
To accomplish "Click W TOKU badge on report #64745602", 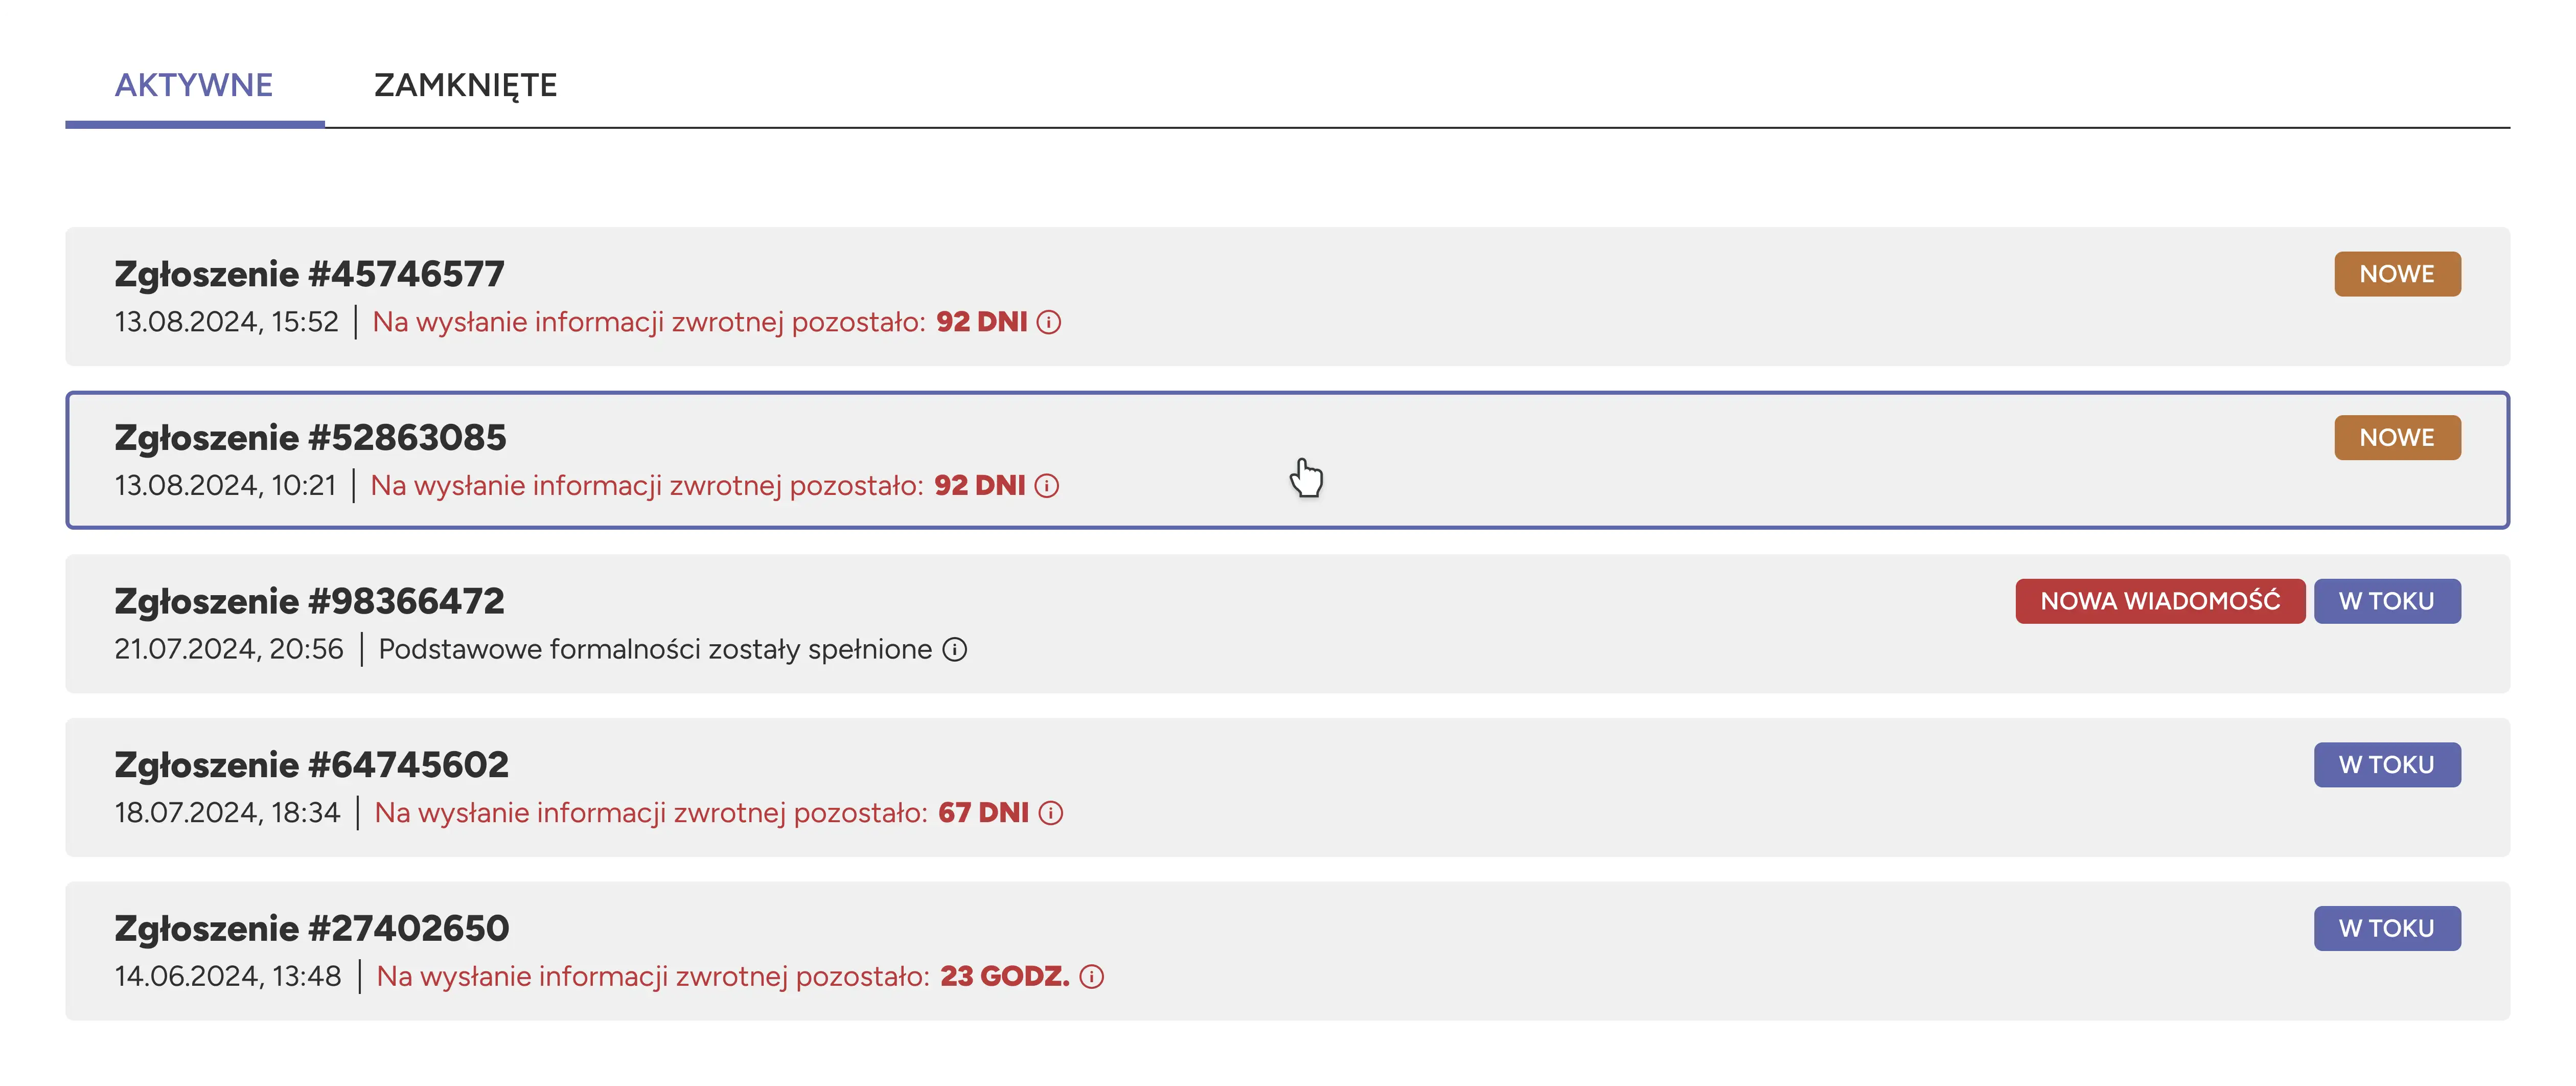I will pyautogui.click(x=2387, y=765).
